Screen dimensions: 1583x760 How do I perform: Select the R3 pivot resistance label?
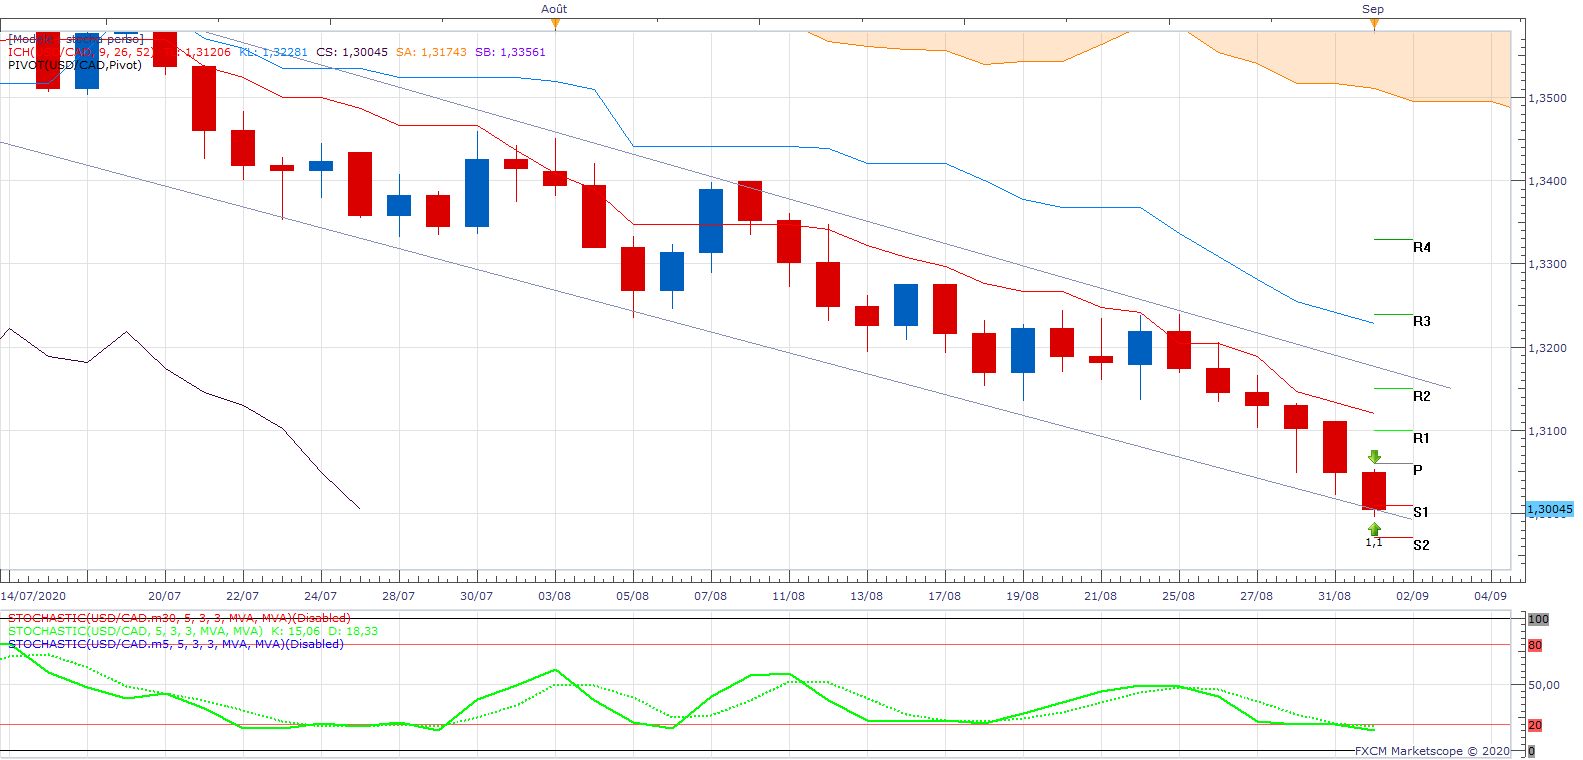(x=1421, y=321)
